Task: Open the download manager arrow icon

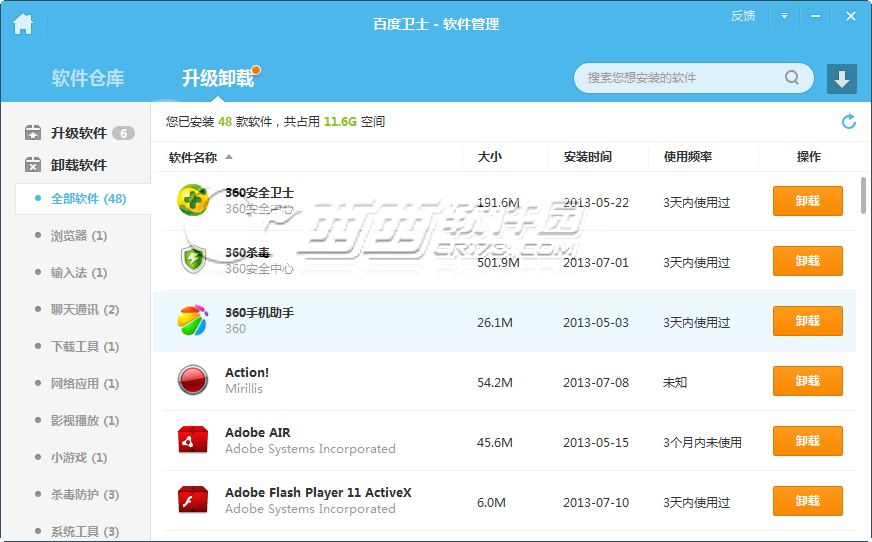Action: 841,78
